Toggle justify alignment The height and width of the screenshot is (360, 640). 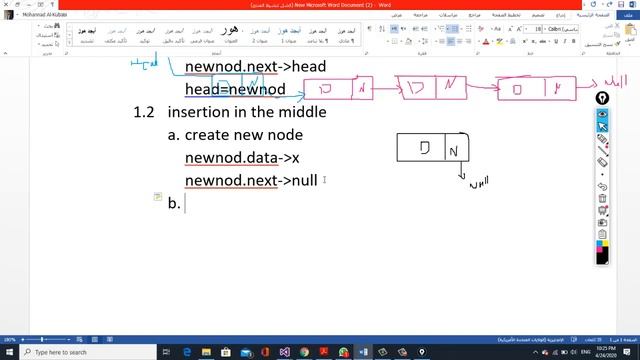coord(442,42)
